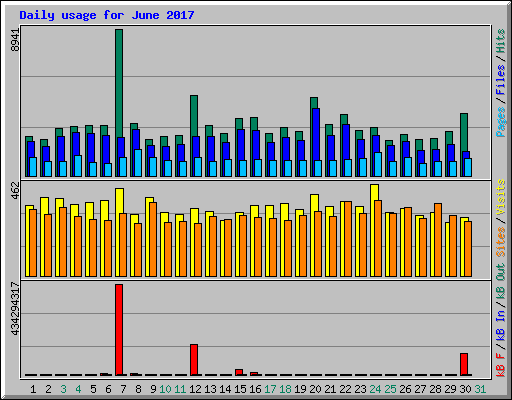Click green weekend day label 10
512x400 pixels.
click(165, 389)
